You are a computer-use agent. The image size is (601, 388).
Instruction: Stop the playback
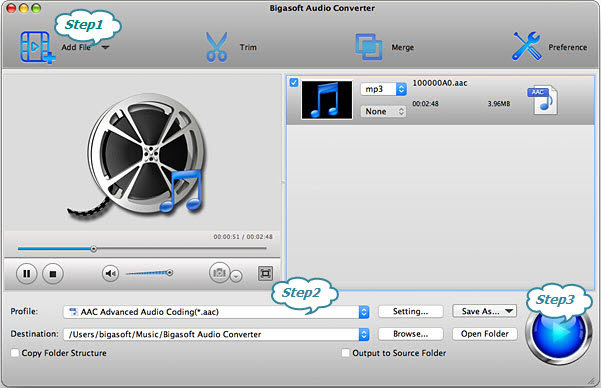(x=53, y=273)
